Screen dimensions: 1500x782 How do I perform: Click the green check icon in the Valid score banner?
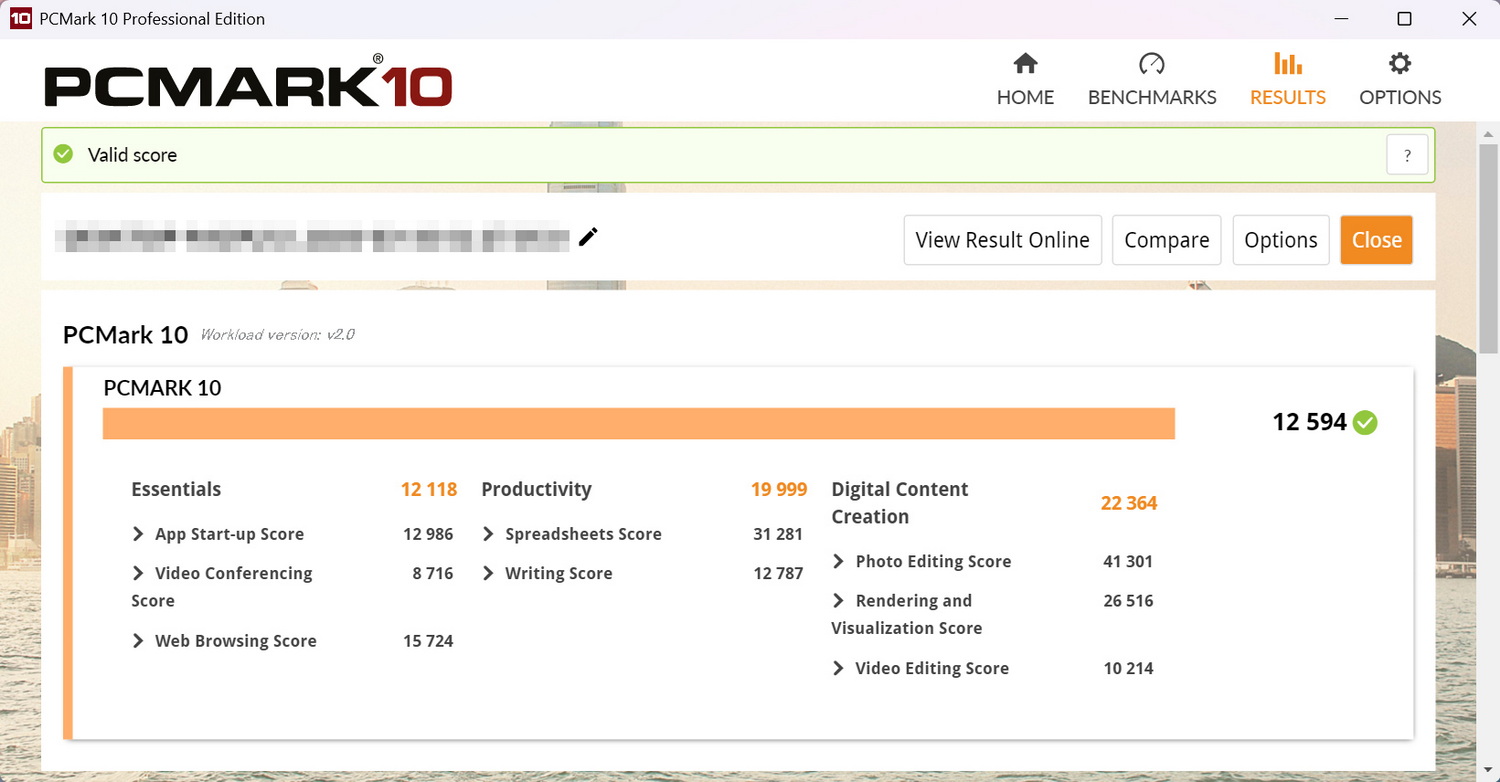tap(63, 154)
